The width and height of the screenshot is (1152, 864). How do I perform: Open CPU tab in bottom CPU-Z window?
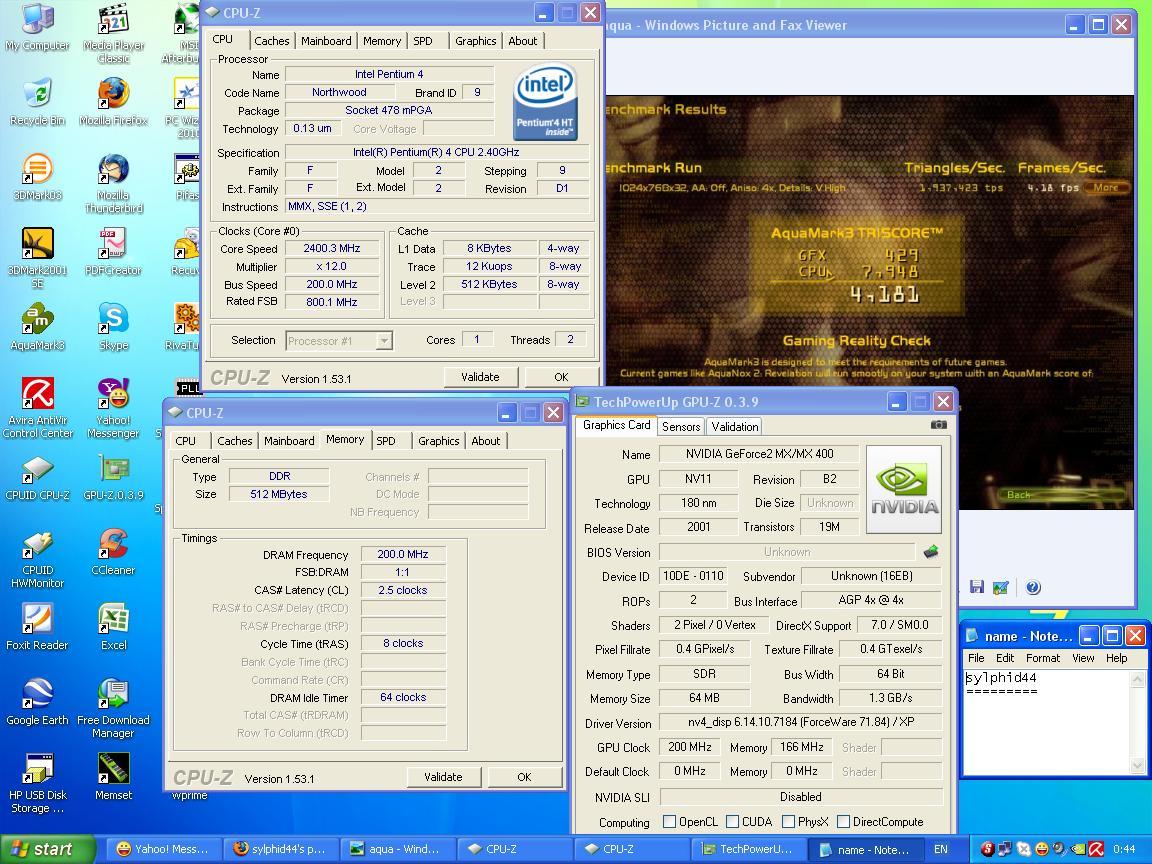(x=185, y=441)
